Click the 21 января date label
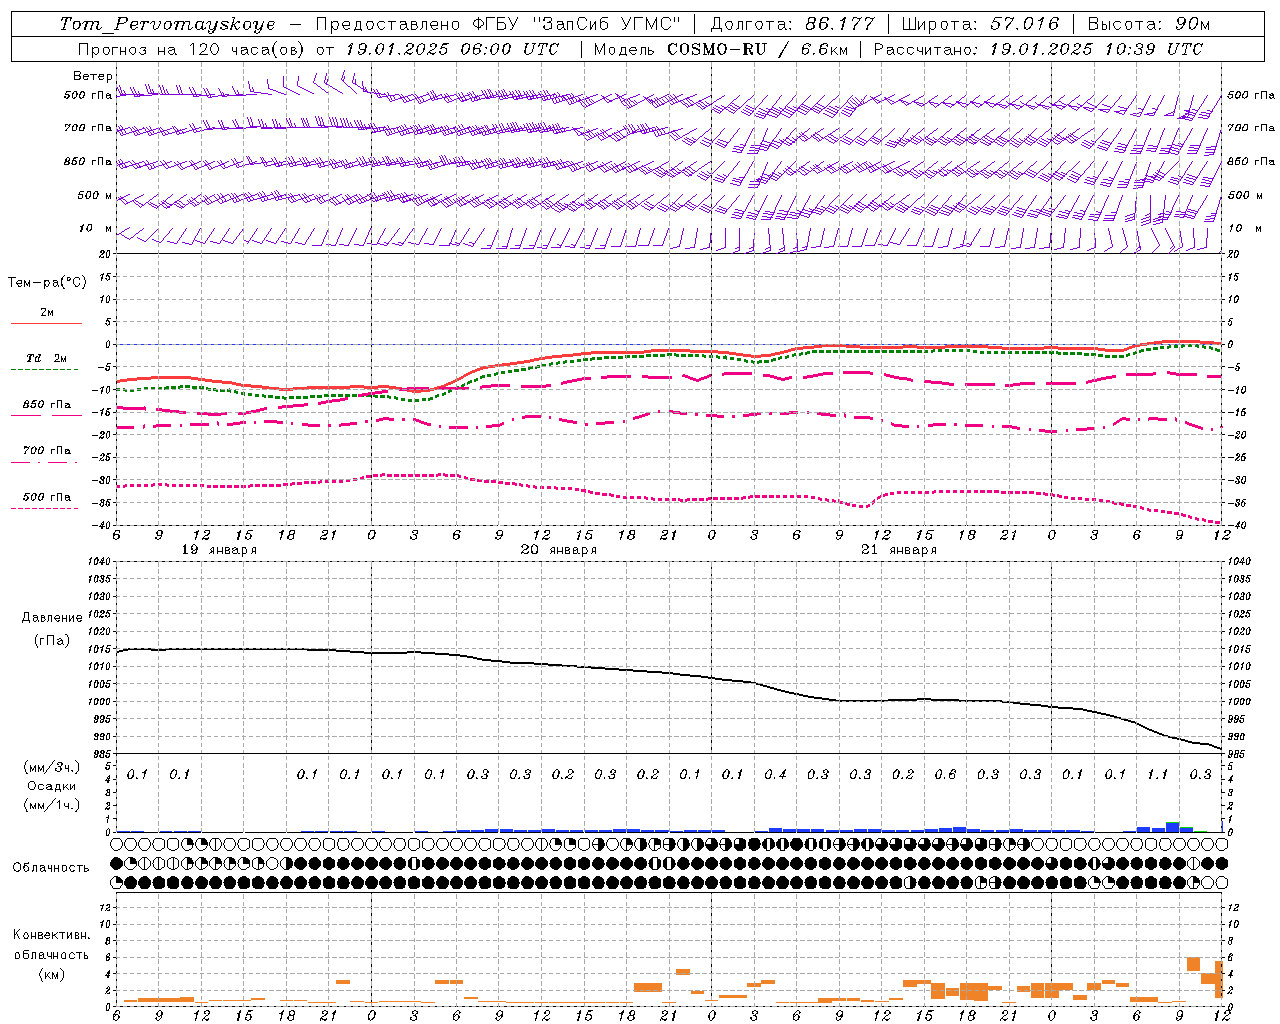Image resolution: width=1280 pixels, height=1024 pixels. point(899,550)
